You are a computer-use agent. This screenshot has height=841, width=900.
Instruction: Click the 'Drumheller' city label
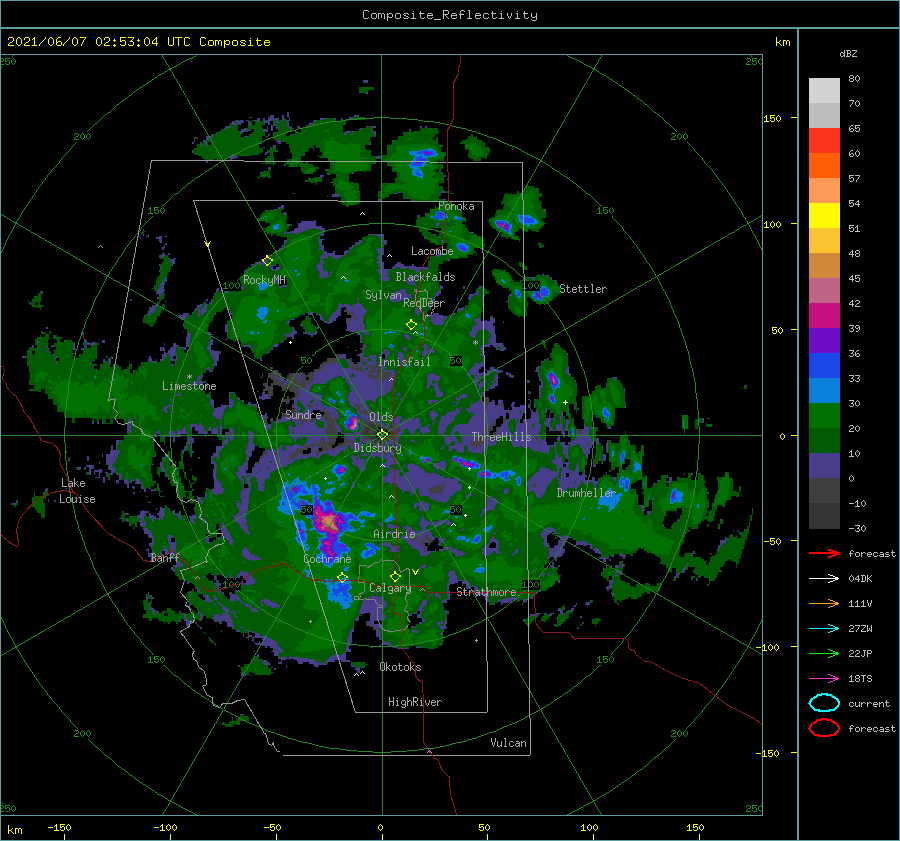[x=586, y=493]
